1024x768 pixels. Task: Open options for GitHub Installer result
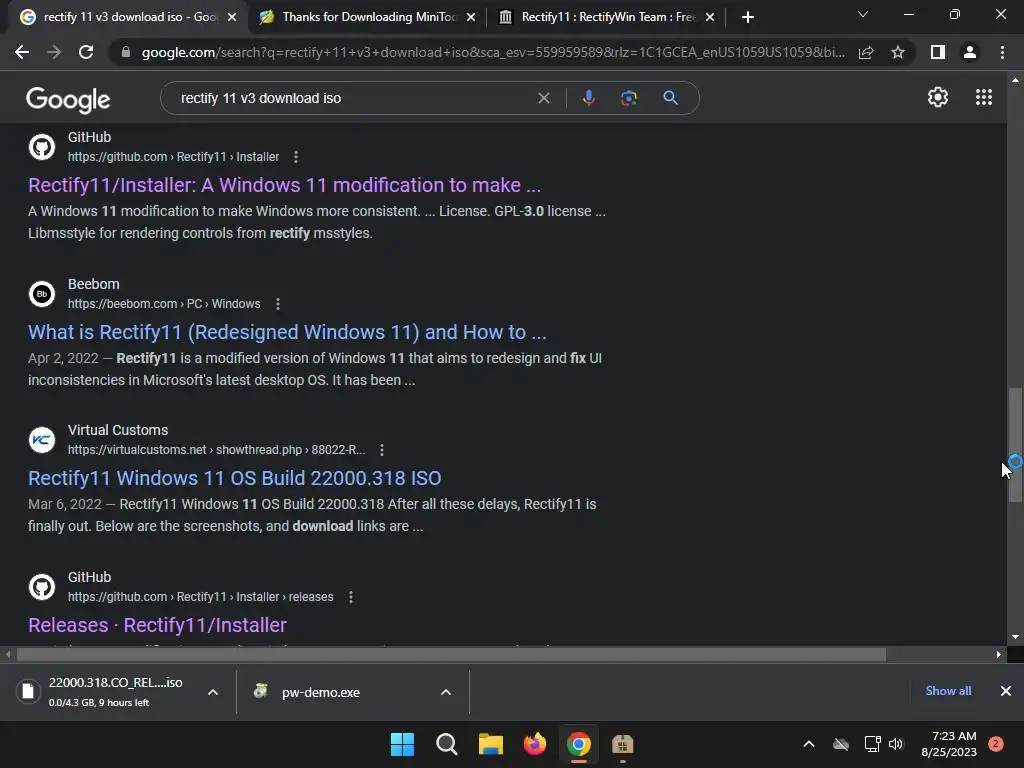[296, 157]
